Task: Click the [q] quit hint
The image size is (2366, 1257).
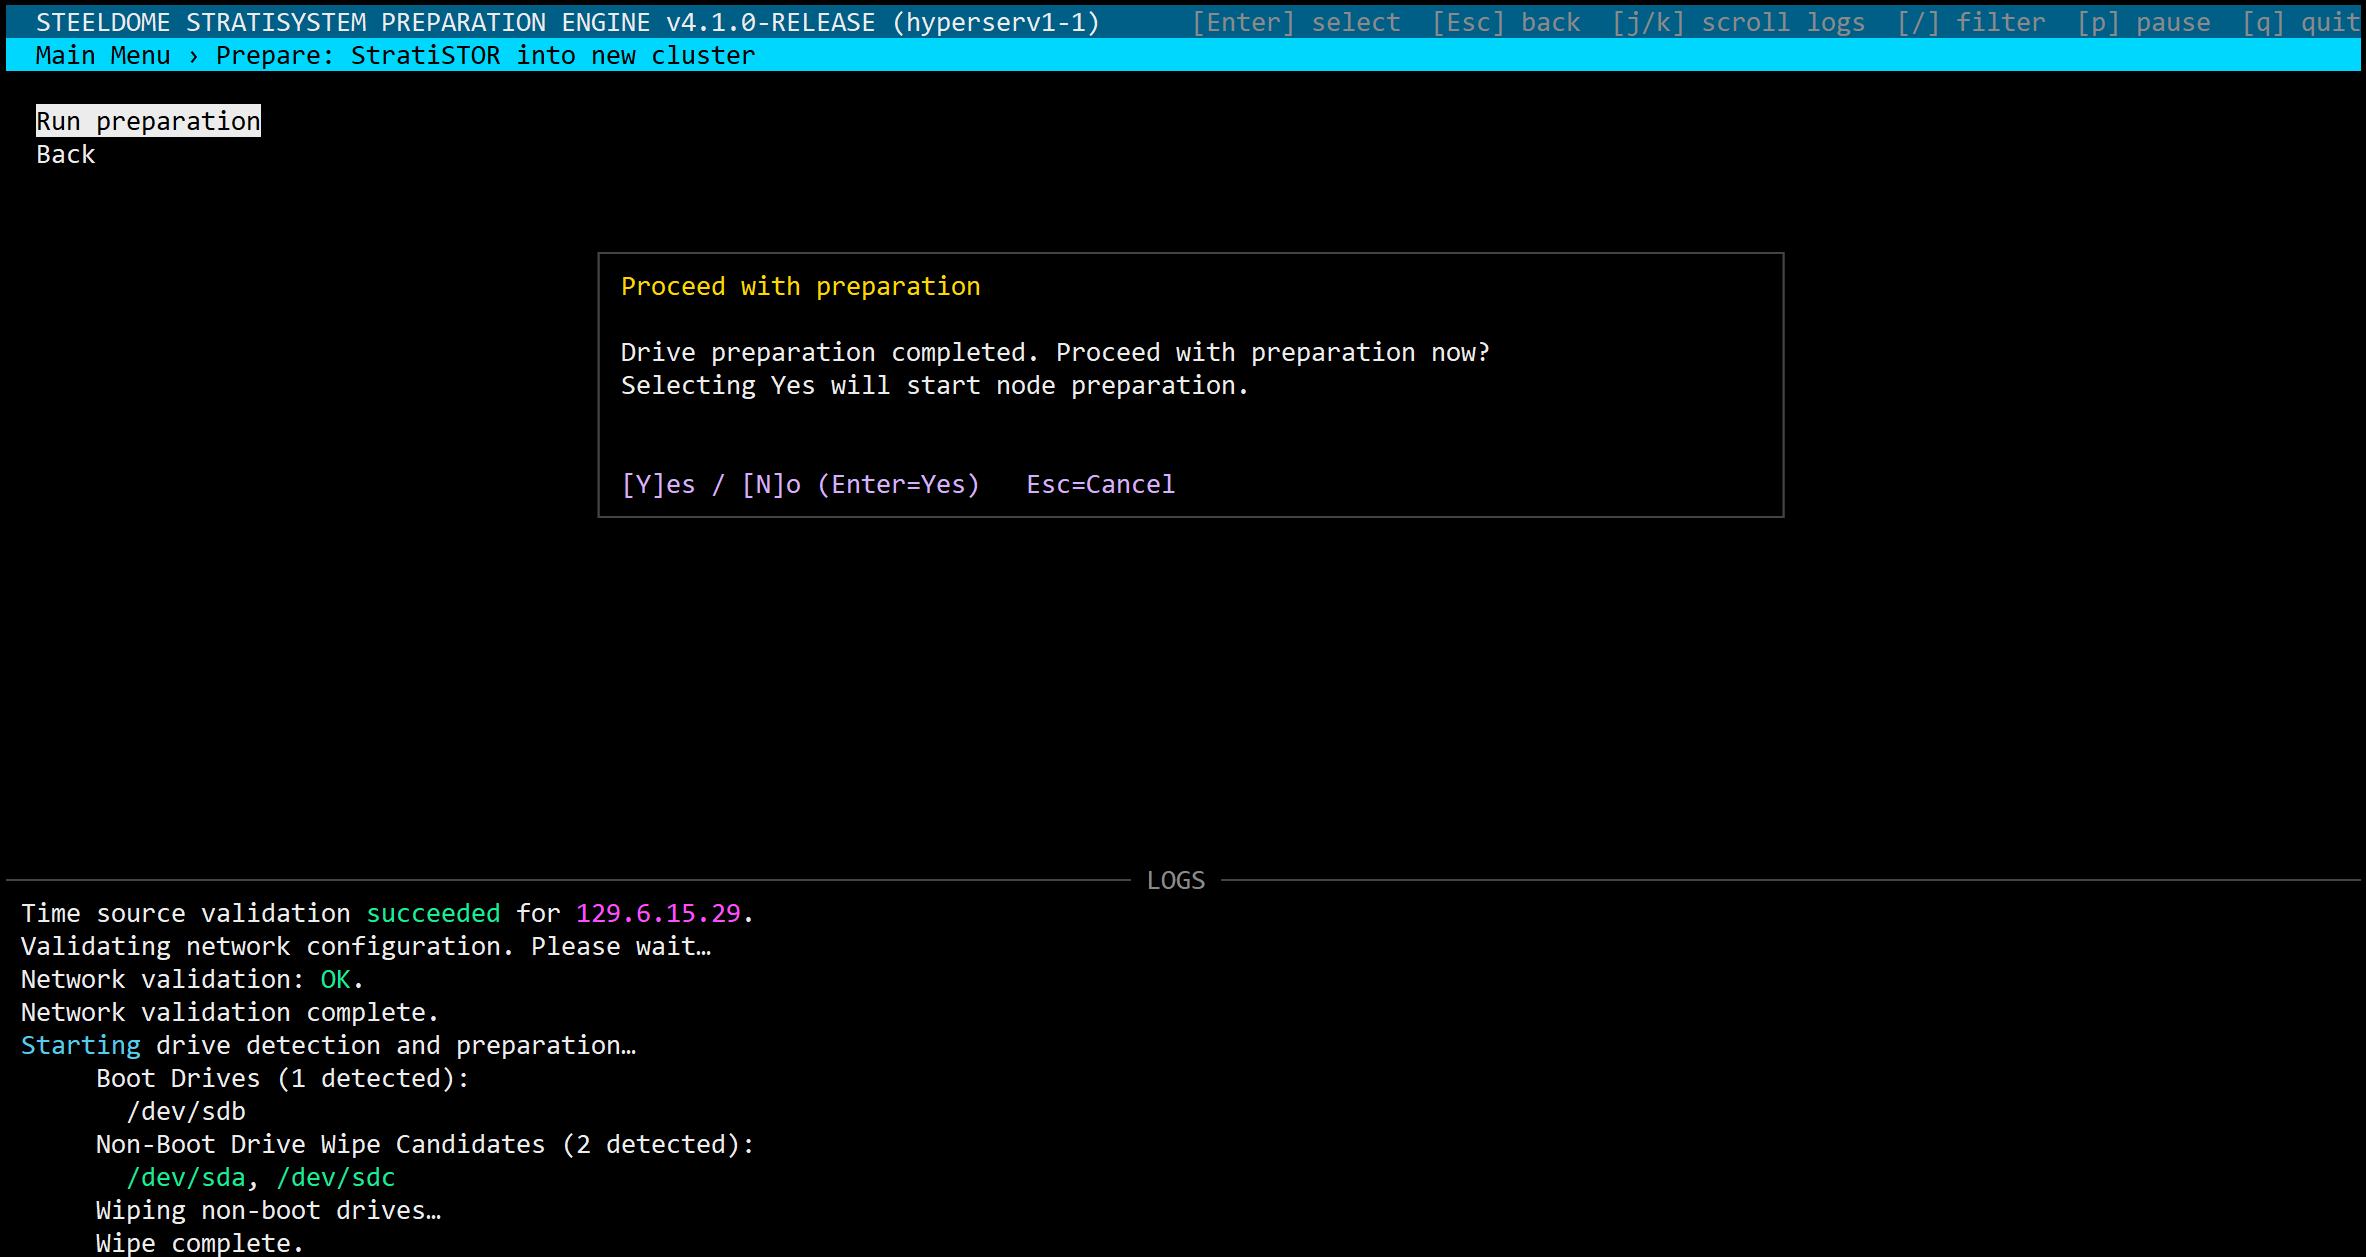Action: point(2300,22)
